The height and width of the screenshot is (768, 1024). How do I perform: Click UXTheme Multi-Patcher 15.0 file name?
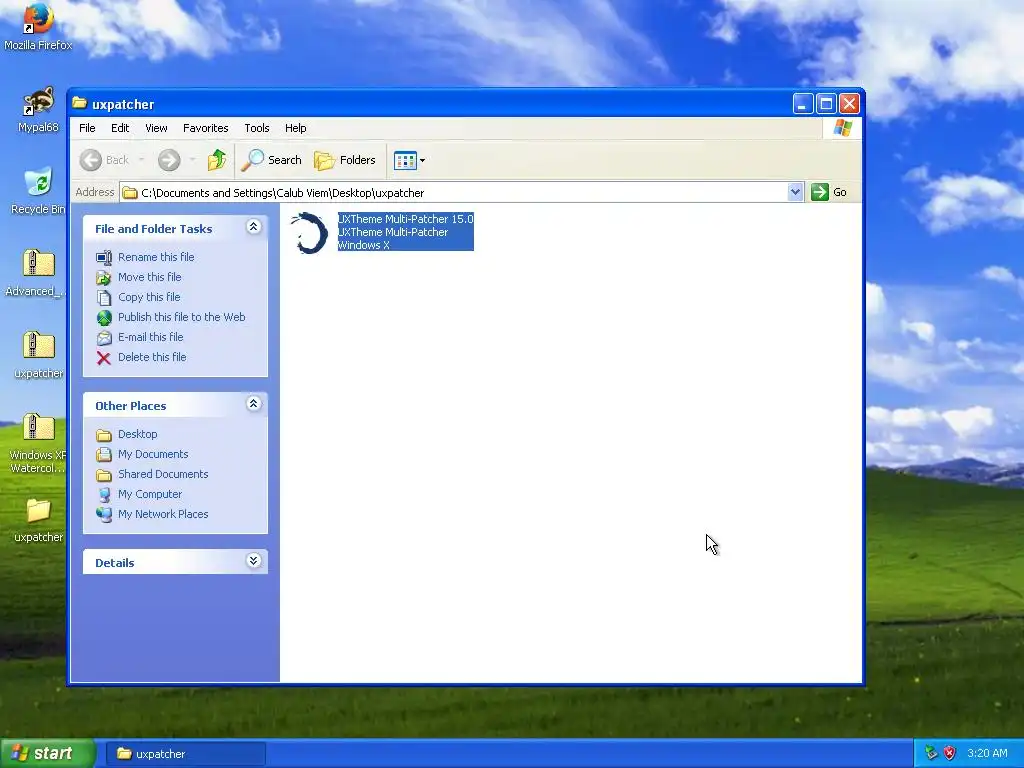coord(405,219)
